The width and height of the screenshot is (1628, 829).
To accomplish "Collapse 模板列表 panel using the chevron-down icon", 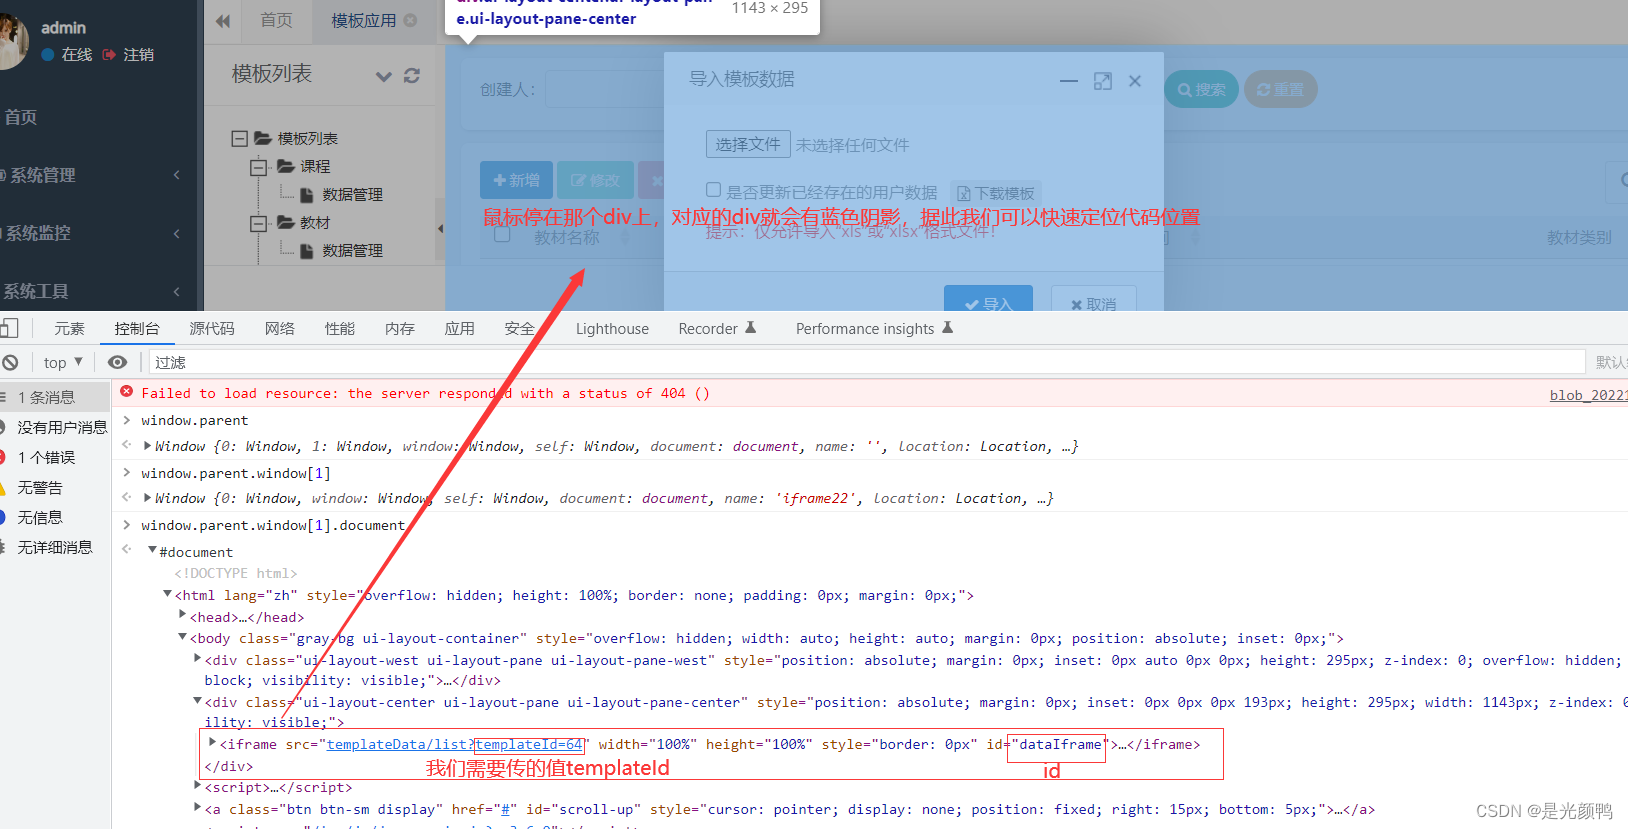I will (383, 76).
